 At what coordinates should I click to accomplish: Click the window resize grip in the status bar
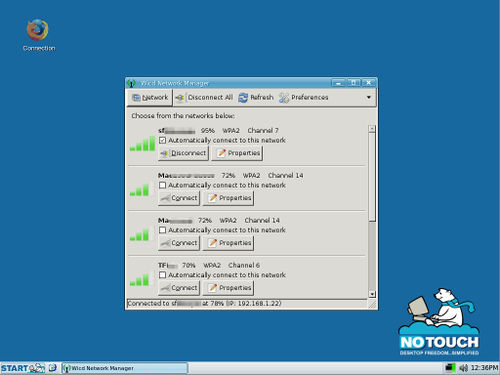click(372, 304)
